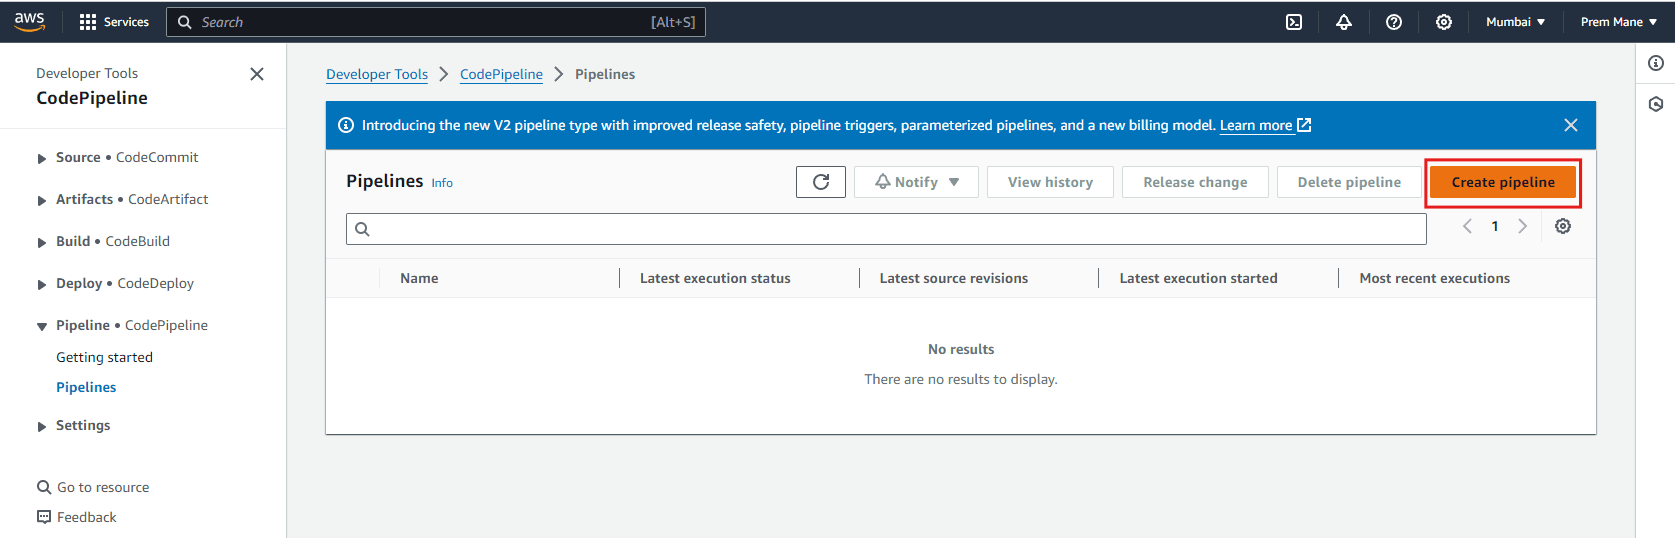Screen dimensions: 1675x538
Task: Click the Pipelines breadcrumb text
Action: pos(605,74)
